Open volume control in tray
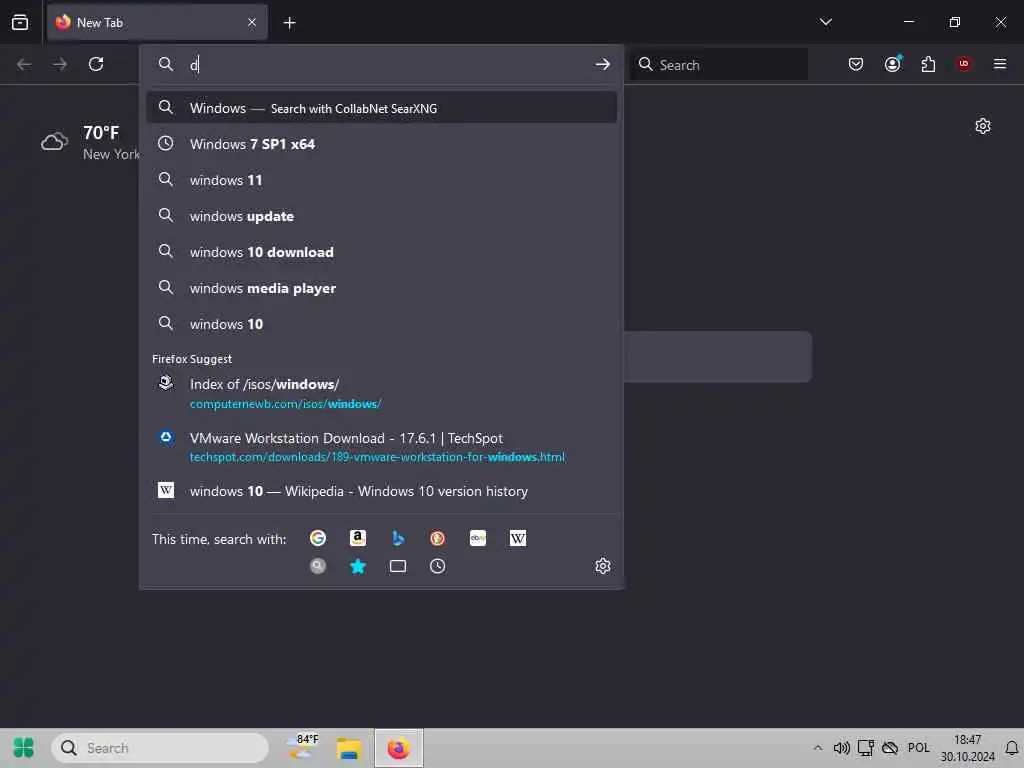This screenshot has width=1024, height=768. (x=842, y=748)
